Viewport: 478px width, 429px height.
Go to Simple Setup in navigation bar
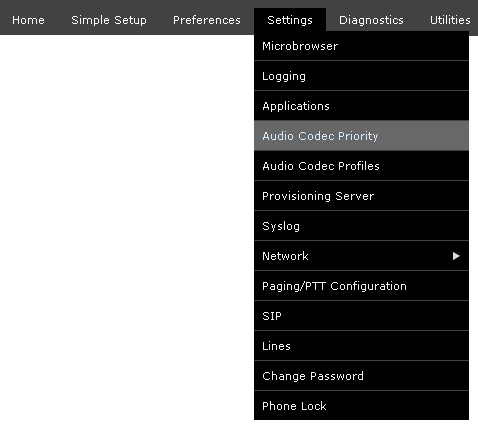109,20
